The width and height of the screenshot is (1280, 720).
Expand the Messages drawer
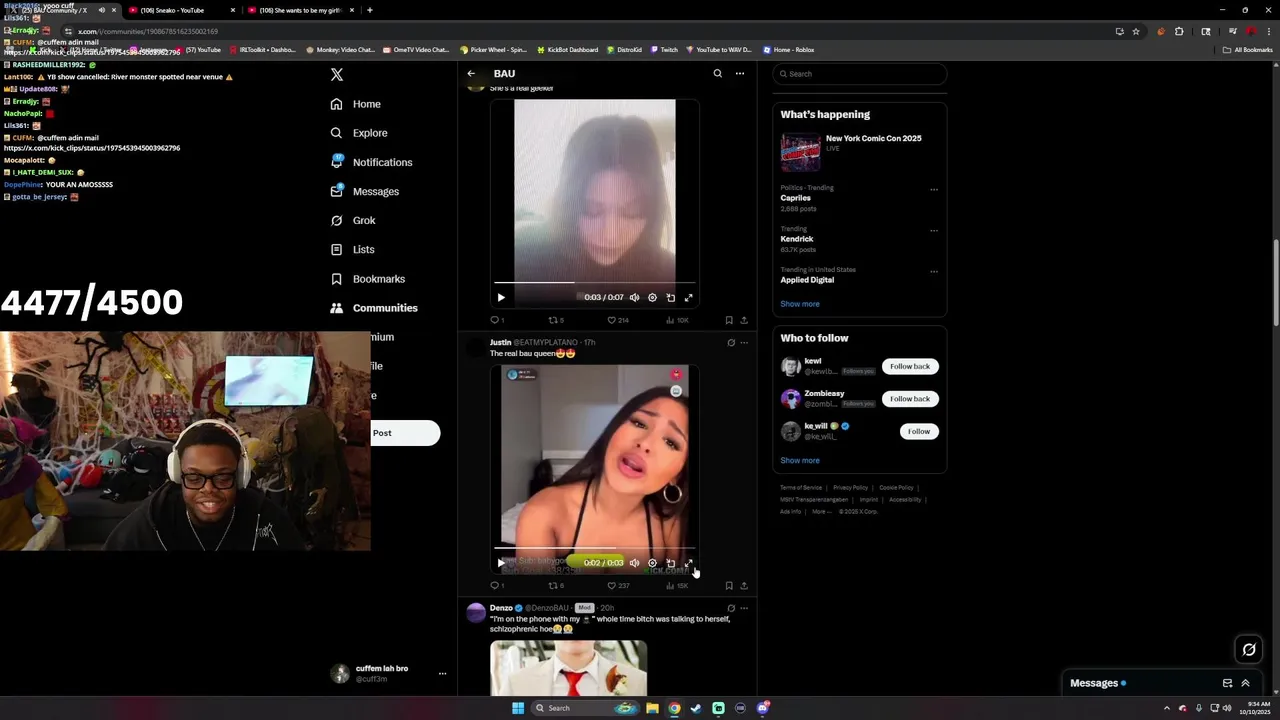(x=1245, y=683)
